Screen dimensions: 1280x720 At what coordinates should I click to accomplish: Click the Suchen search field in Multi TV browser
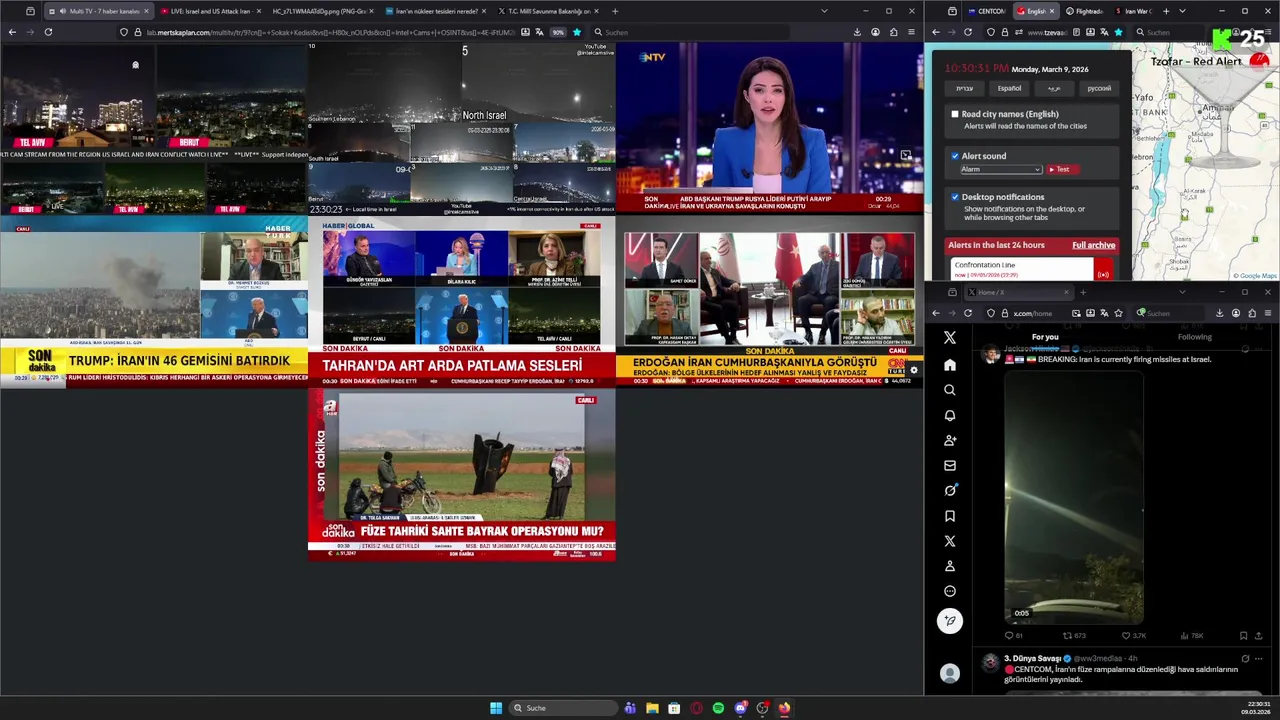pyautogui.click(x=690, y=32)
